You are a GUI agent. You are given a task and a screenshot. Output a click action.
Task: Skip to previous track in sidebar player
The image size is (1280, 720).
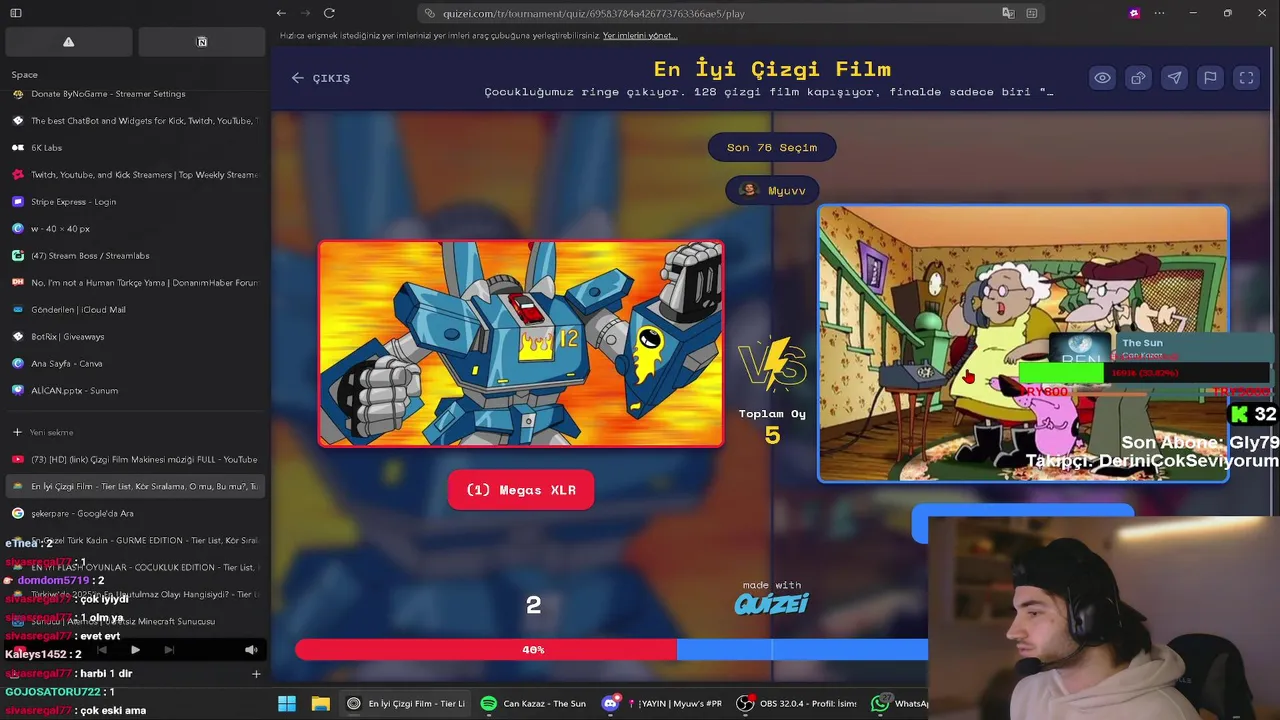click(101, 650)
